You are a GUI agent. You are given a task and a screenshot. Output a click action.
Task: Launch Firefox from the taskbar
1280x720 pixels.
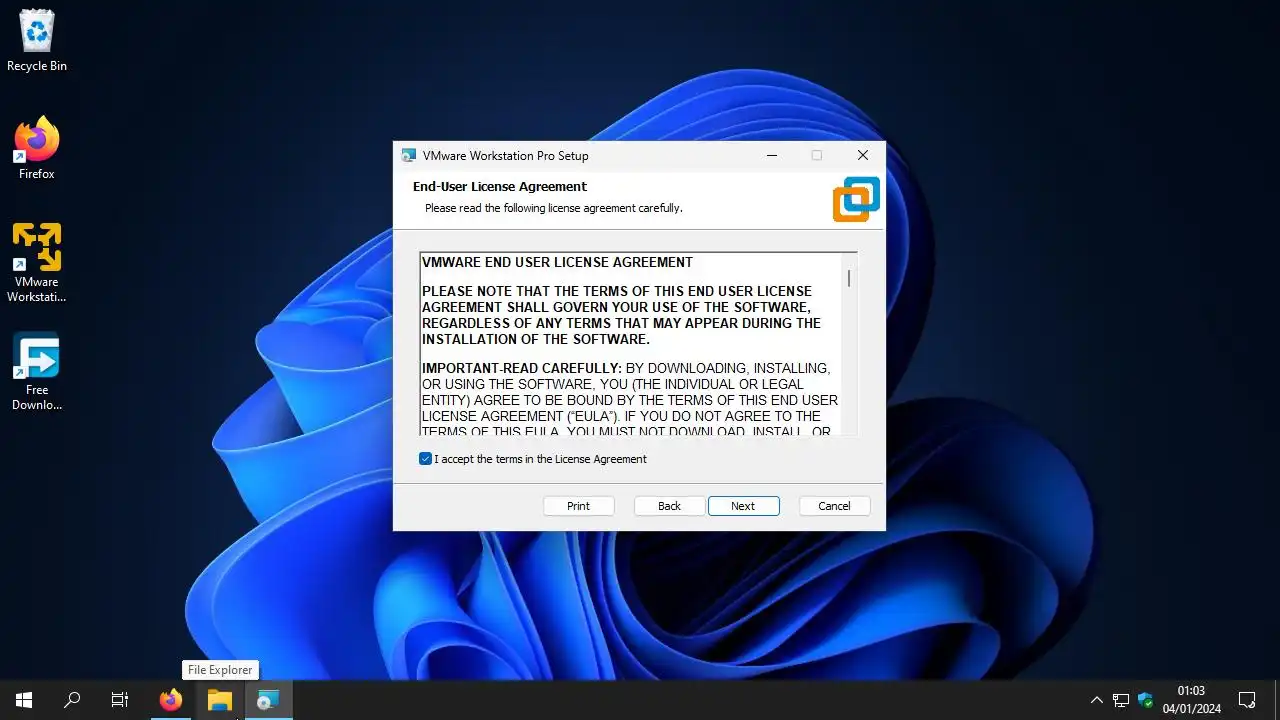coord(171,700)
